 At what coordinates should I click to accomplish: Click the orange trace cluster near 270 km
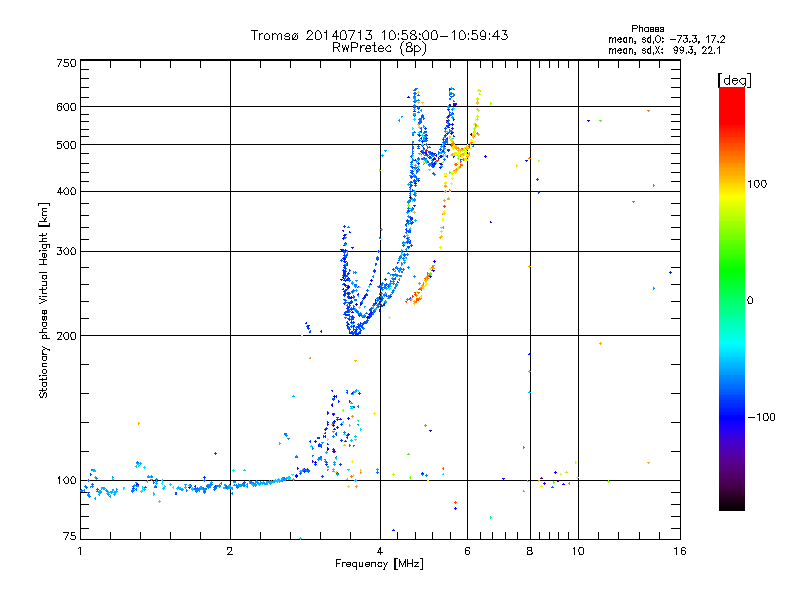coord(421,285)
